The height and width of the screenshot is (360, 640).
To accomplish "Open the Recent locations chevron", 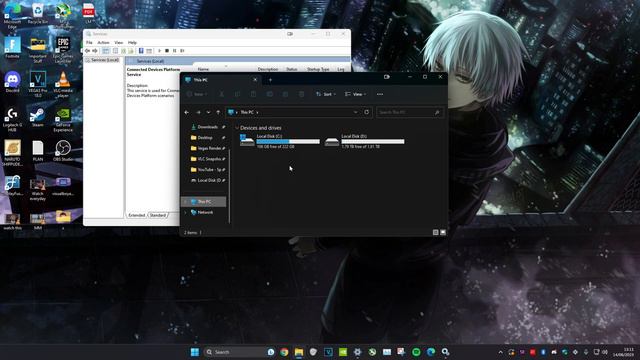I will [x=209, y=112].
